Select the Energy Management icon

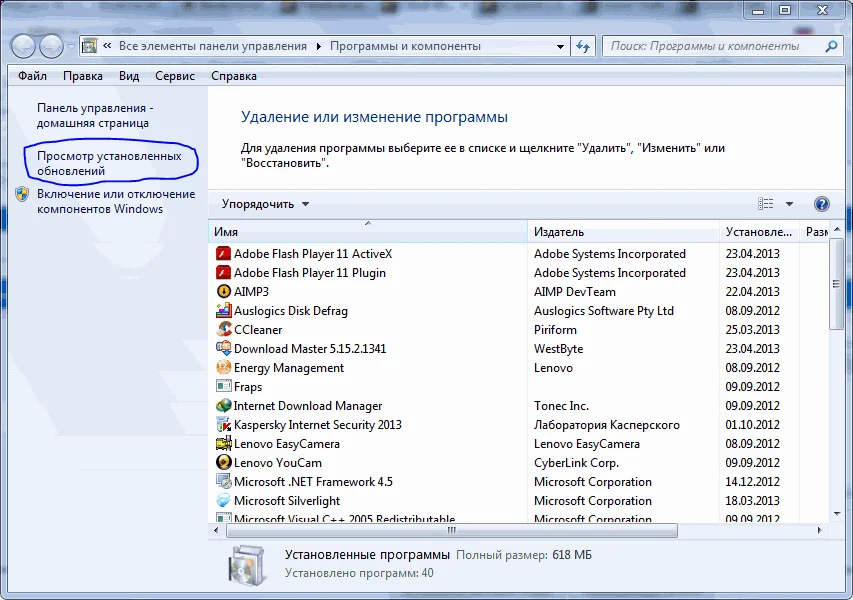224,368
